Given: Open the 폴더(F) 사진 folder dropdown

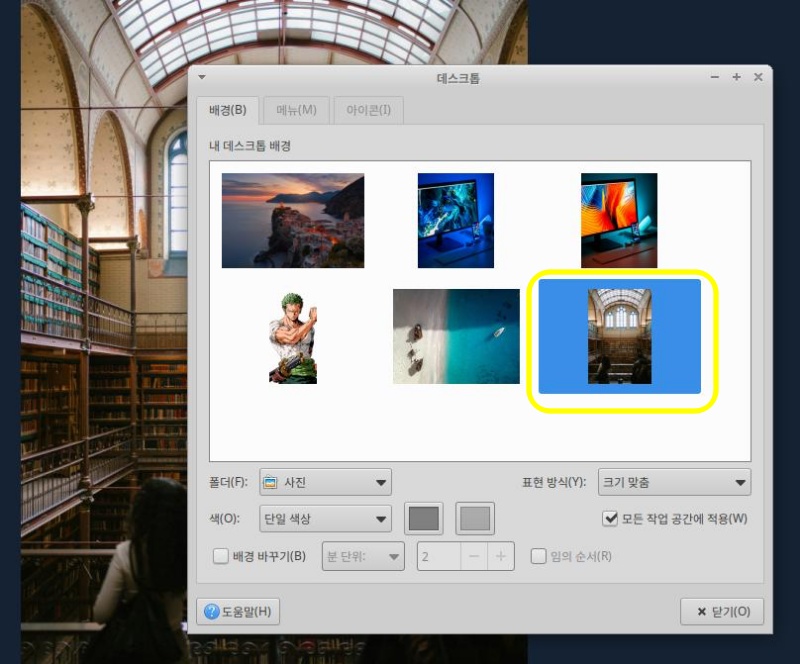Looking at the screenshot, I should click(x=326, y=482).
